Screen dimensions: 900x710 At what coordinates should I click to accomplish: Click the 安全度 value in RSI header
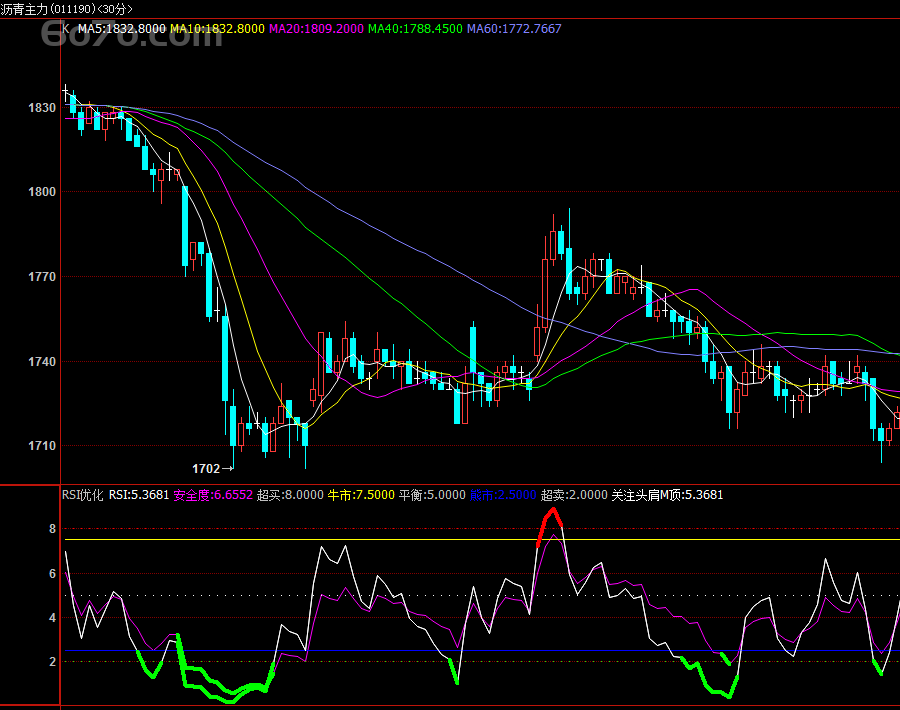click(212, 495)
